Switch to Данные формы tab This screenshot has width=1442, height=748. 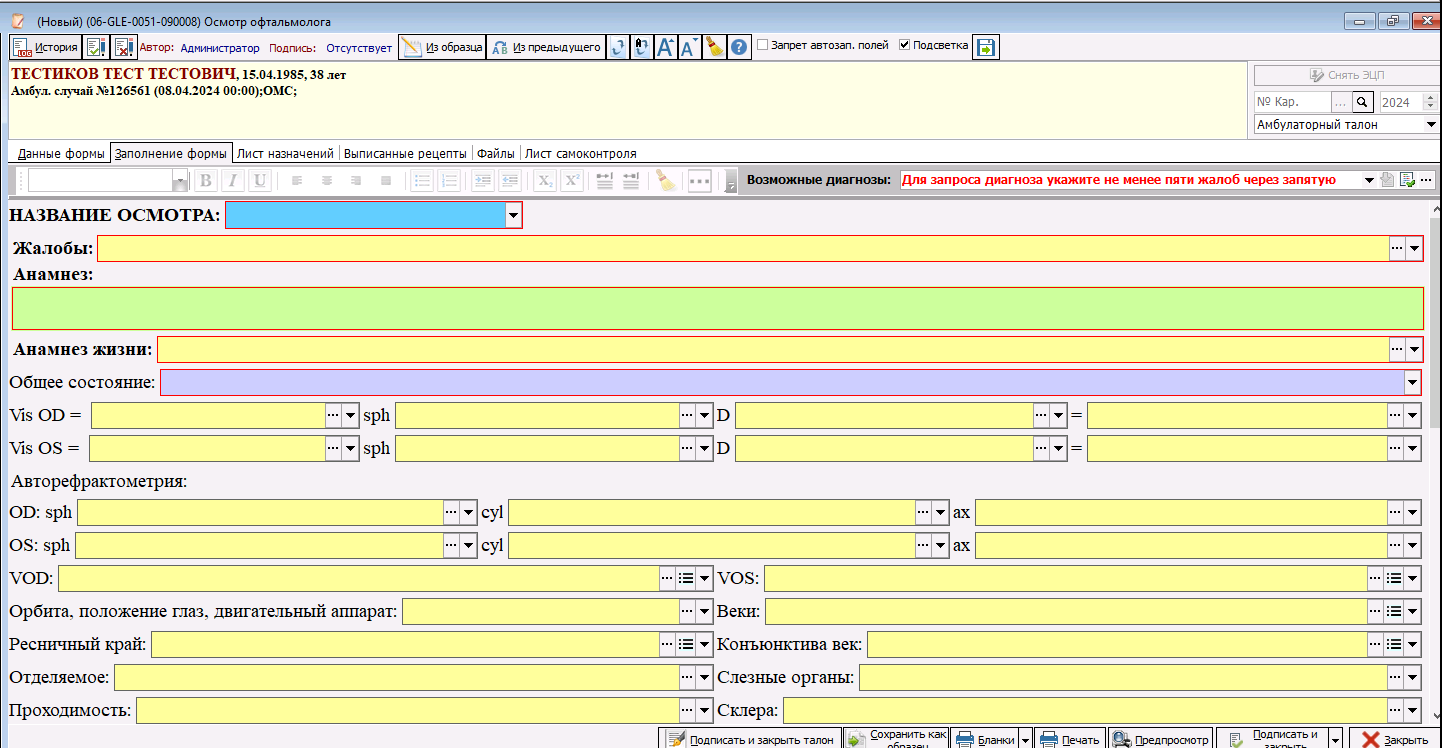coord(61,154)
